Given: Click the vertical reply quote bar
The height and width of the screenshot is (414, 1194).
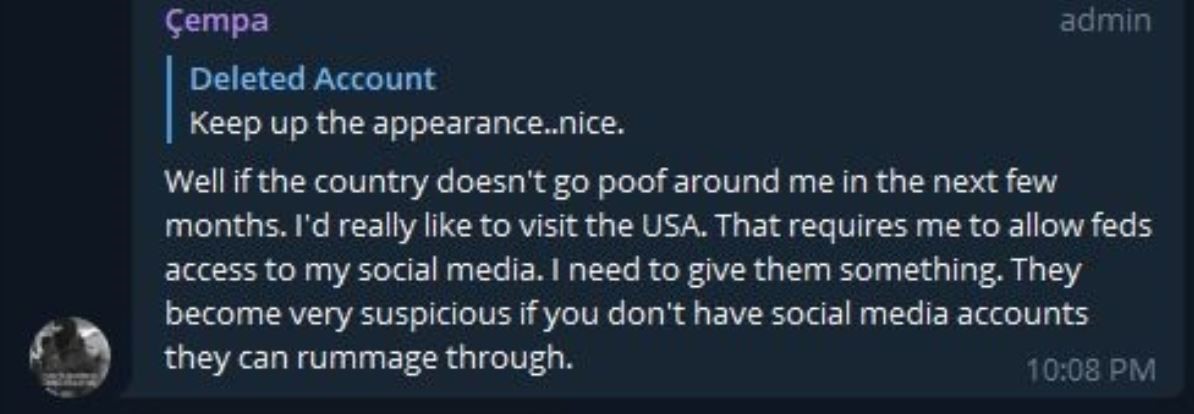Looking at the screenshot, I should pos(171,101).
